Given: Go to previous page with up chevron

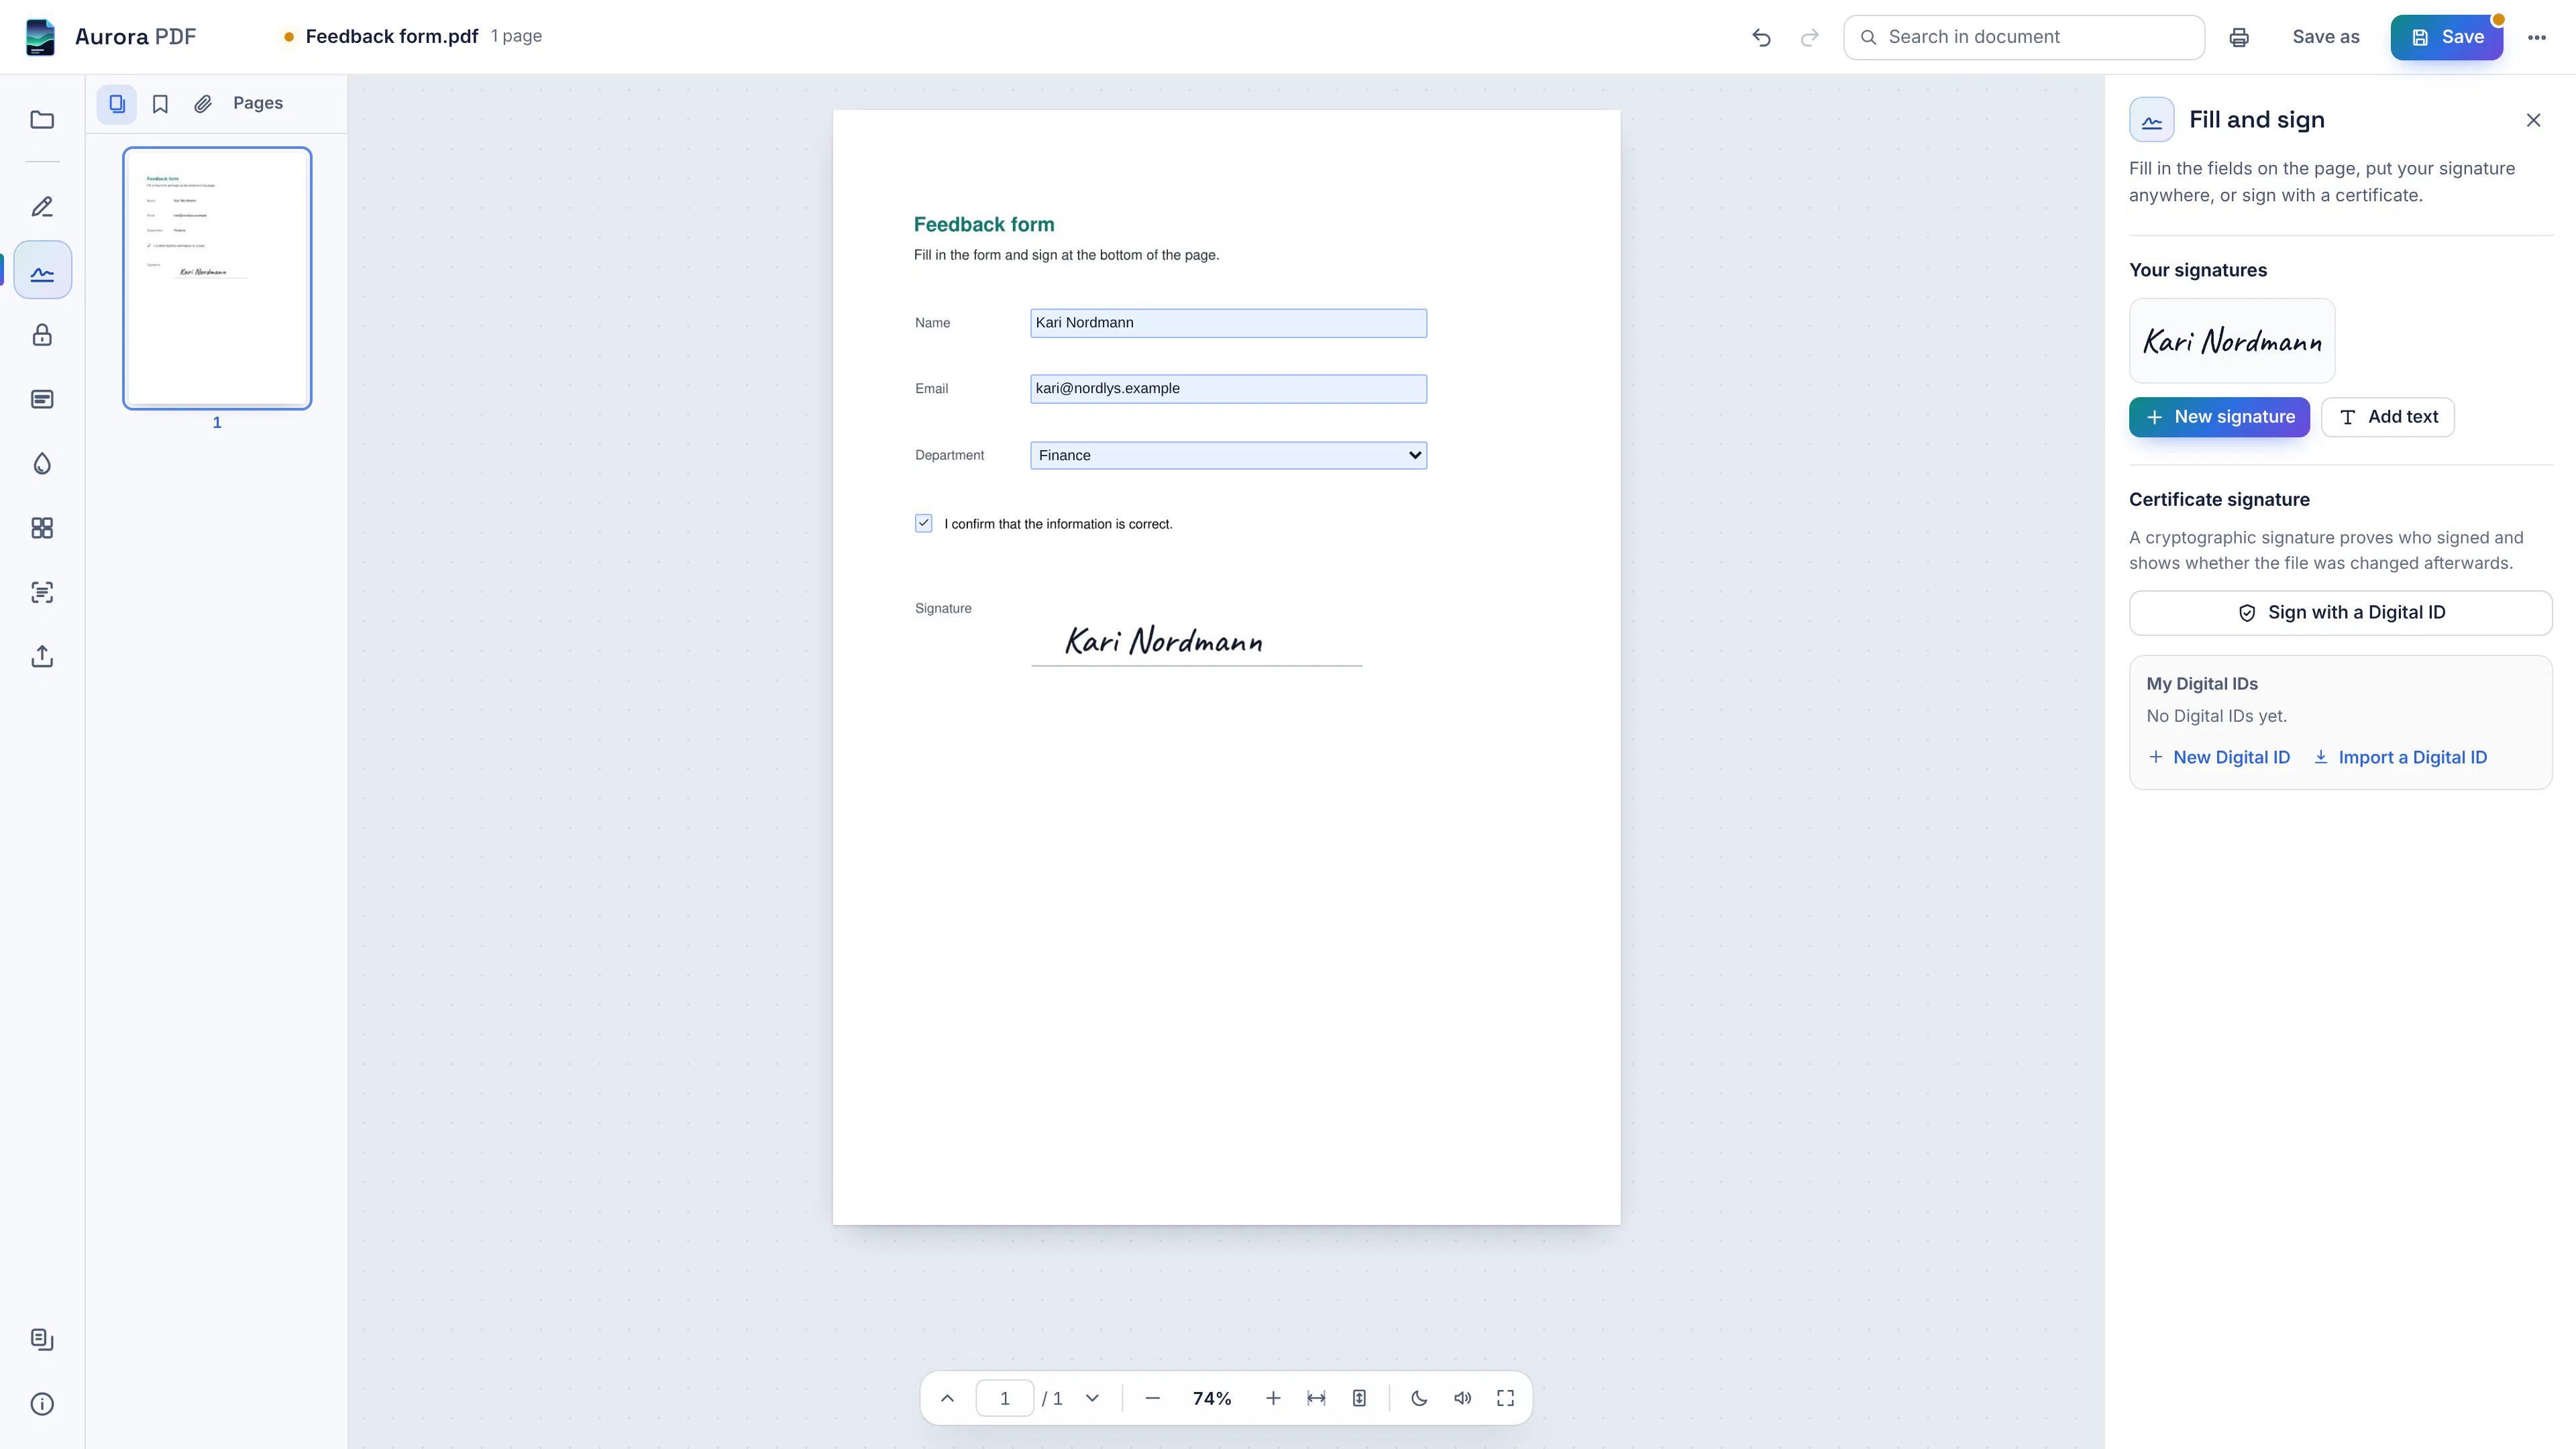Looking at the screenshot, I should click(947, 1398).
